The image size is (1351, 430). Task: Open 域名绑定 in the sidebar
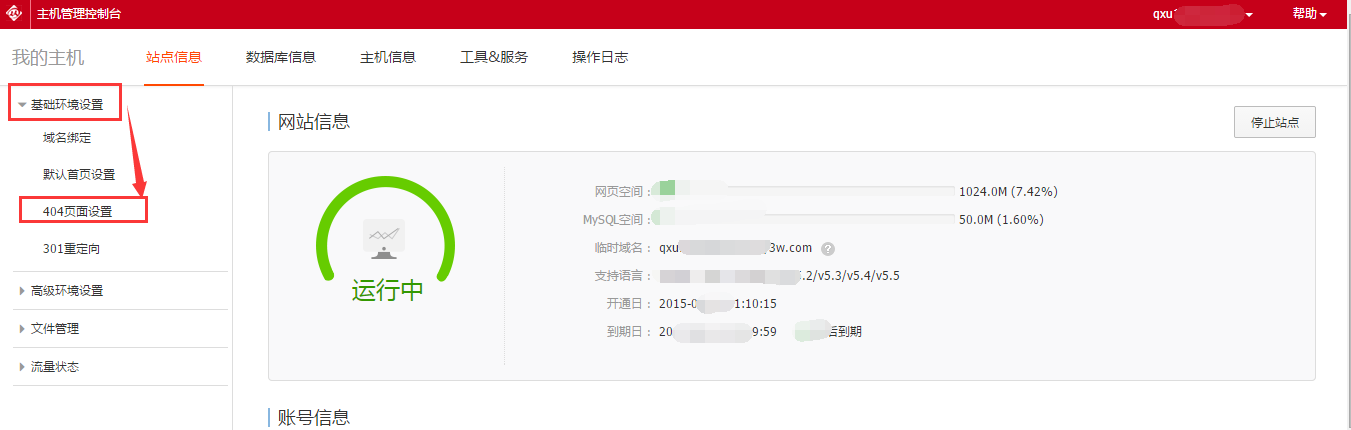67,138
